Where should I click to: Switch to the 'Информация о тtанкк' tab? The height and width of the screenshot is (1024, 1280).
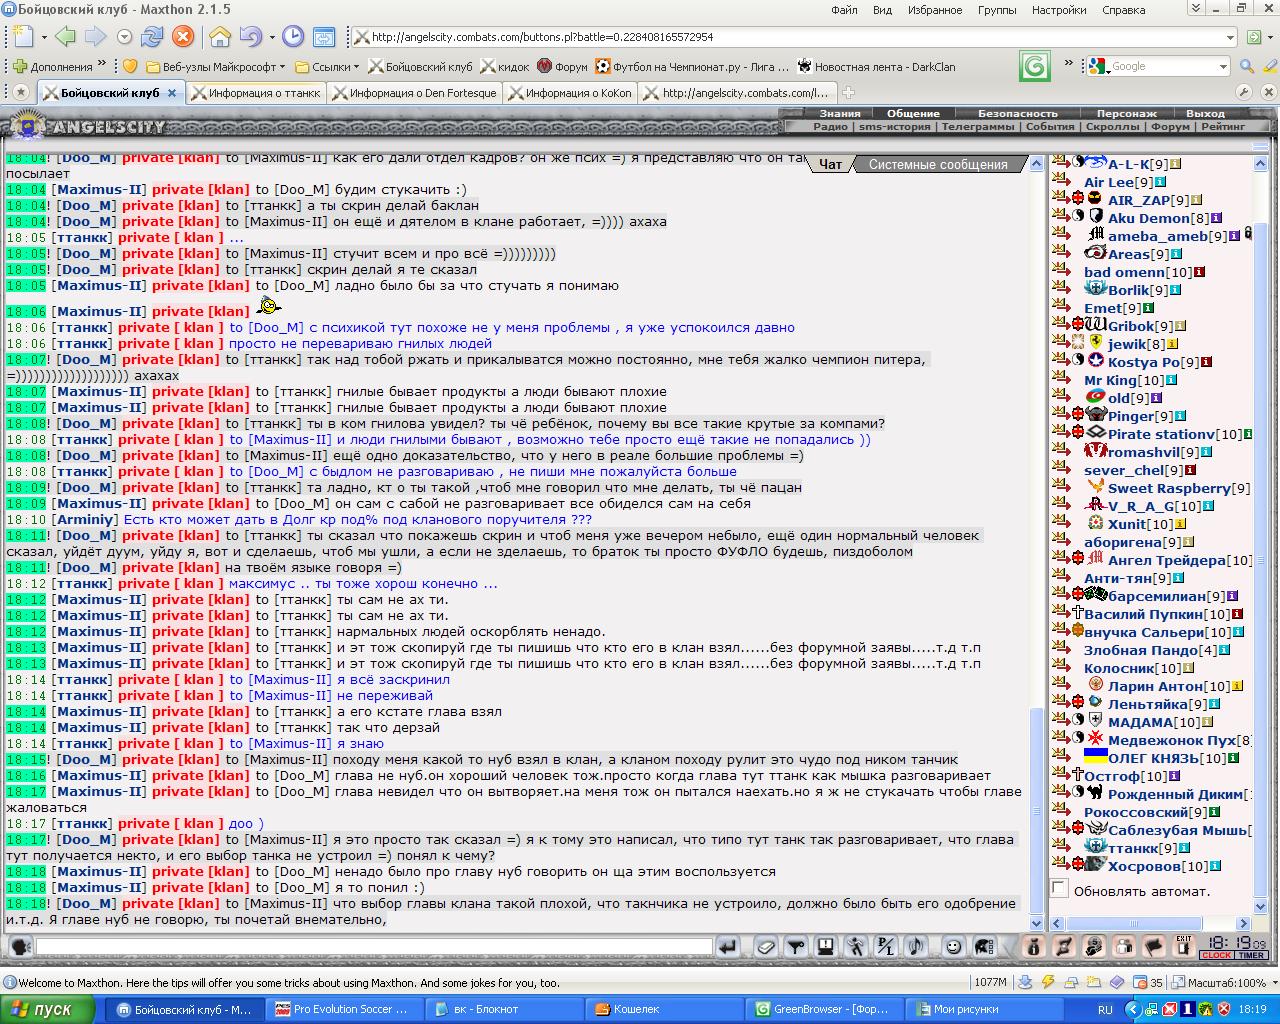pos(255,93)
